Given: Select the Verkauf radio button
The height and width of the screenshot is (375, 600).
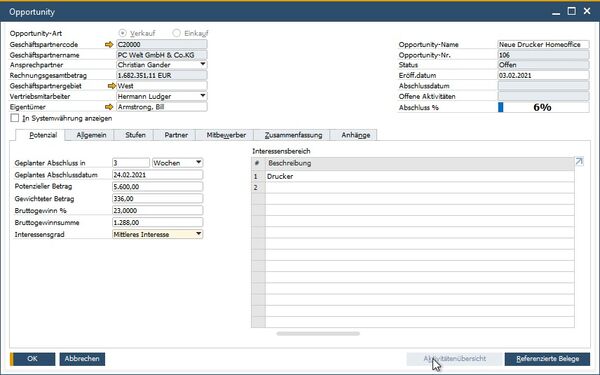Looking at the screenshot, I should click(122, 33).
